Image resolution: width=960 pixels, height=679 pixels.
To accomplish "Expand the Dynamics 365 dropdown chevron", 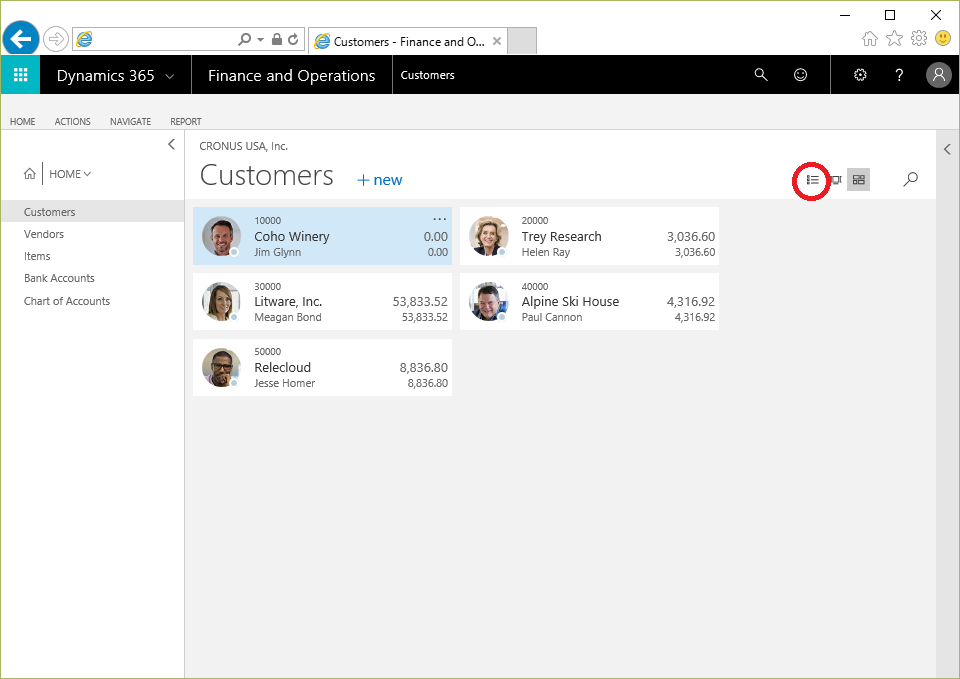I will [x=170, y=77].
